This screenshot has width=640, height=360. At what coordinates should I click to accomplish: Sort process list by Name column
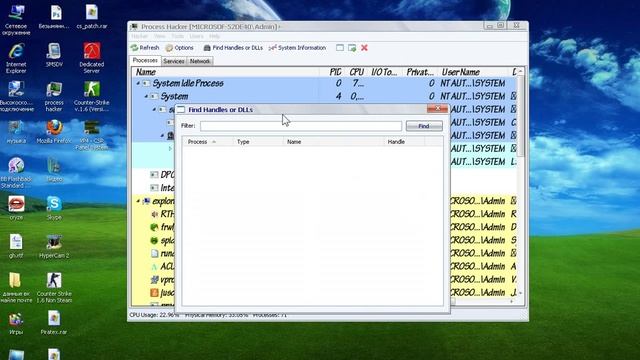coord(226,72)
